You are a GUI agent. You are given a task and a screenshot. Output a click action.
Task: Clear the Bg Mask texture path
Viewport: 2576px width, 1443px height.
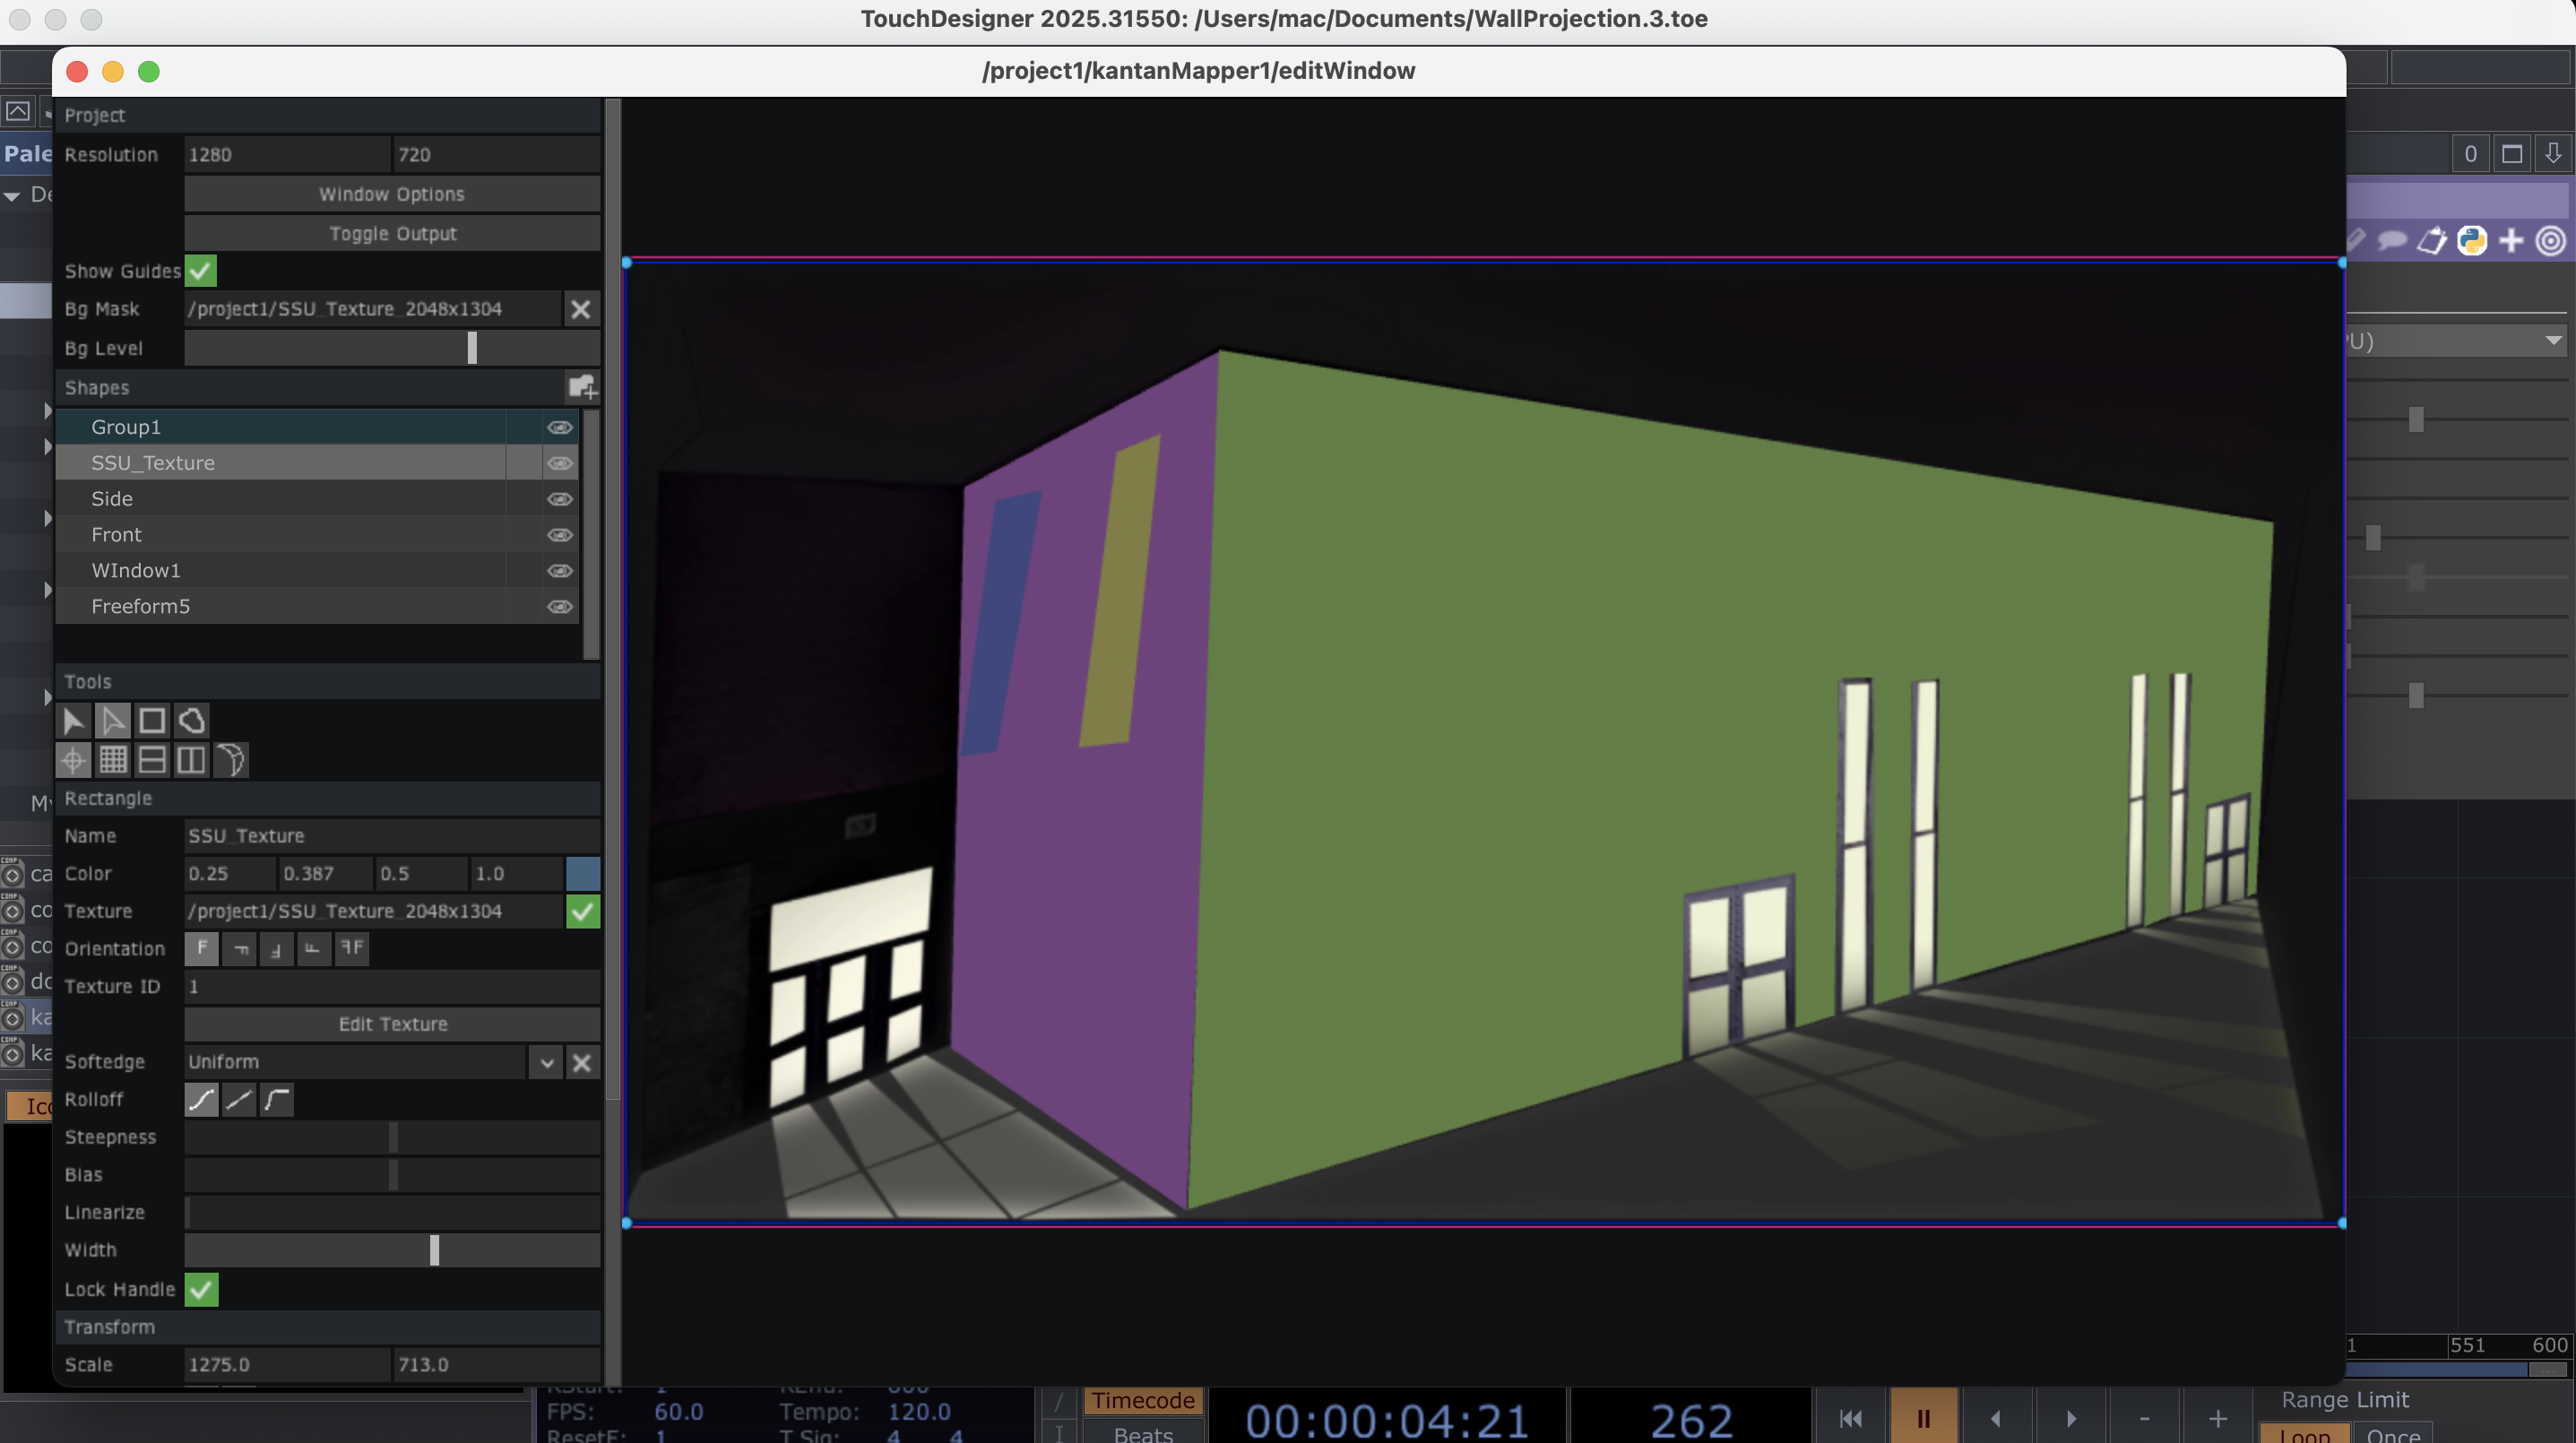click(x=581, y=309)
